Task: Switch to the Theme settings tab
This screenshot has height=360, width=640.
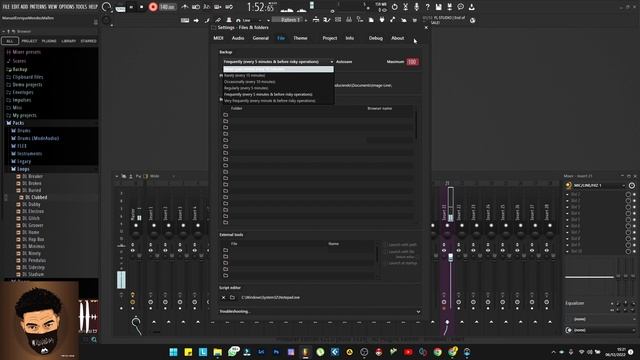Action: pyautogui.click(x=300, y=38)
